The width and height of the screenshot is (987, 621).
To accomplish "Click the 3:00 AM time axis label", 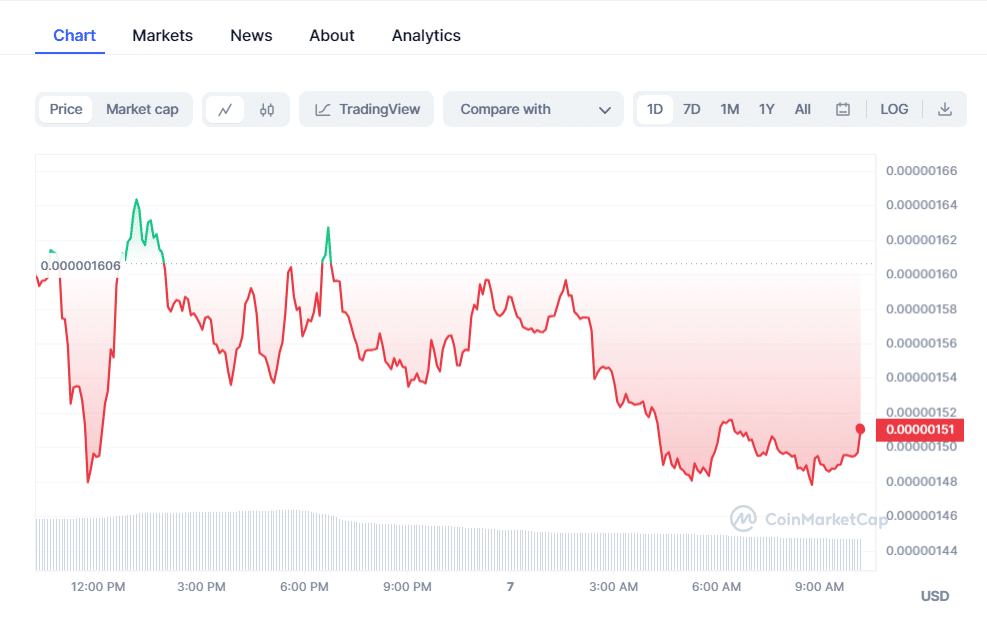I will click(614, 587).
